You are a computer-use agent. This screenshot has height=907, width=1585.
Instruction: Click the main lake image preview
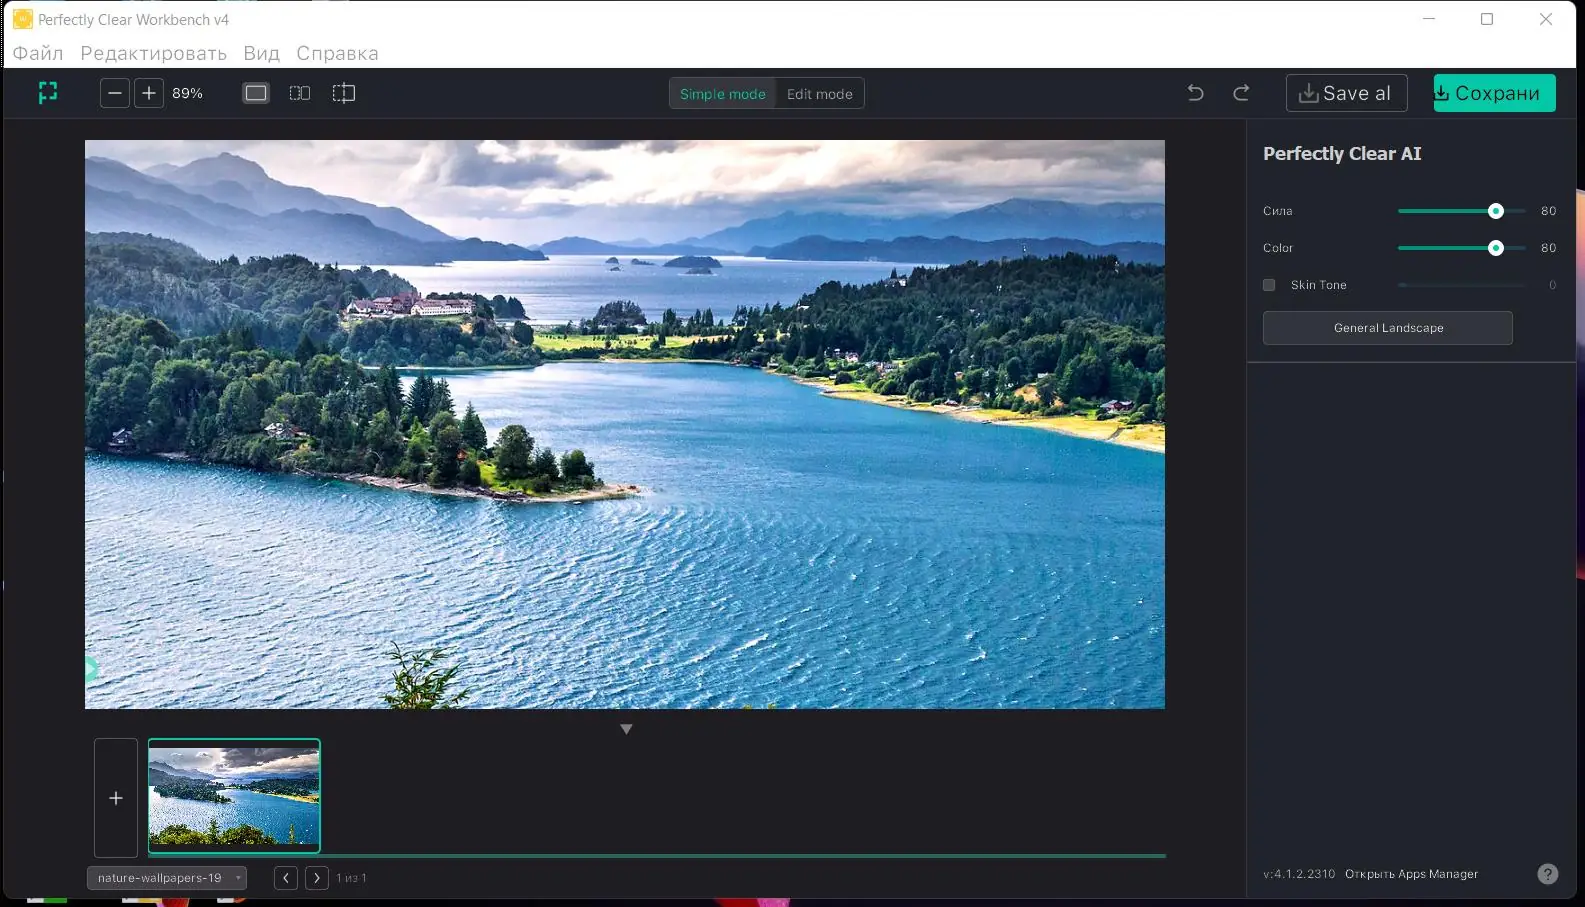(x=625, y=424)
